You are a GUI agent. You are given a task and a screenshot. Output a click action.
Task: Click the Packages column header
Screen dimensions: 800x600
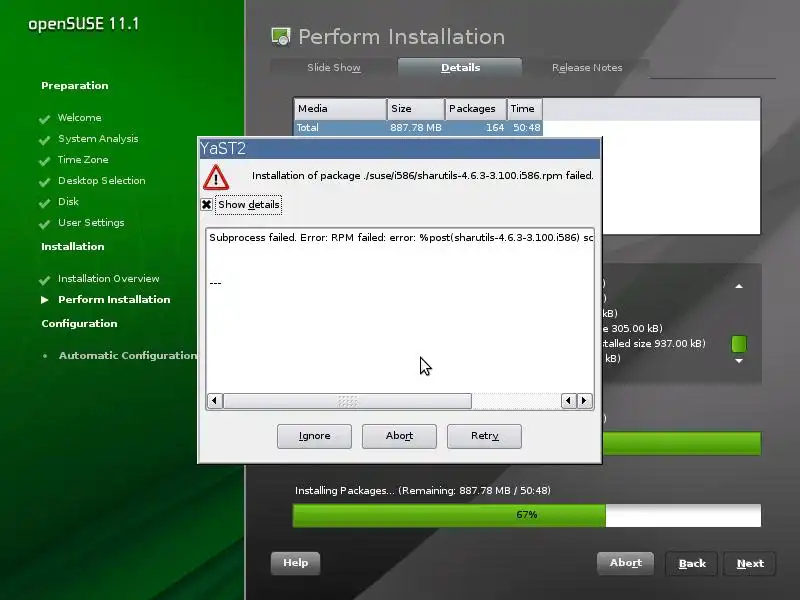(x=476, y=109)
